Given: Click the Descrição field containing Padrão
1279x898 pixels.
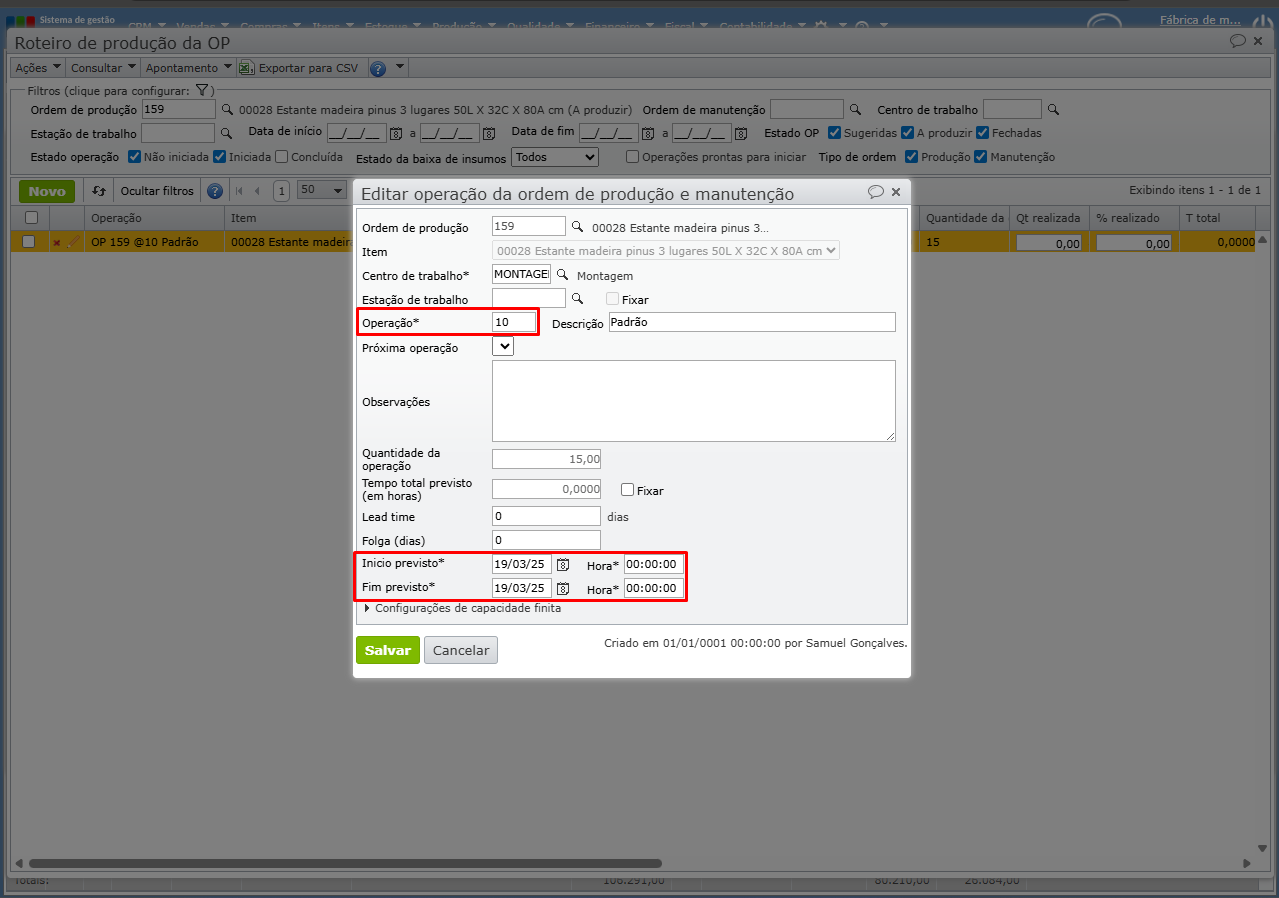Looking at the screenshot, I should click(x=752, y=322).
